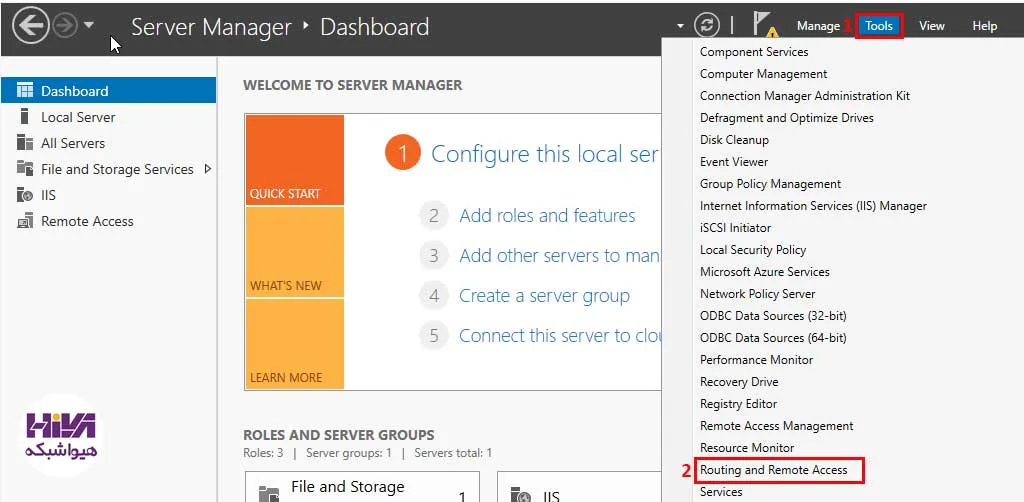This screenshot has height=502, width=1024.
Task: Select Disk Cleanup in the Tools menu
Action: 734,140
